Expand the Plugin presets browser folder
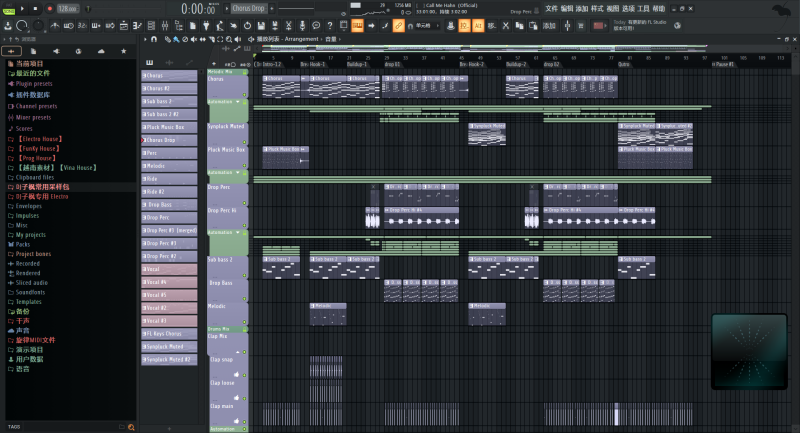 (30, 84)
